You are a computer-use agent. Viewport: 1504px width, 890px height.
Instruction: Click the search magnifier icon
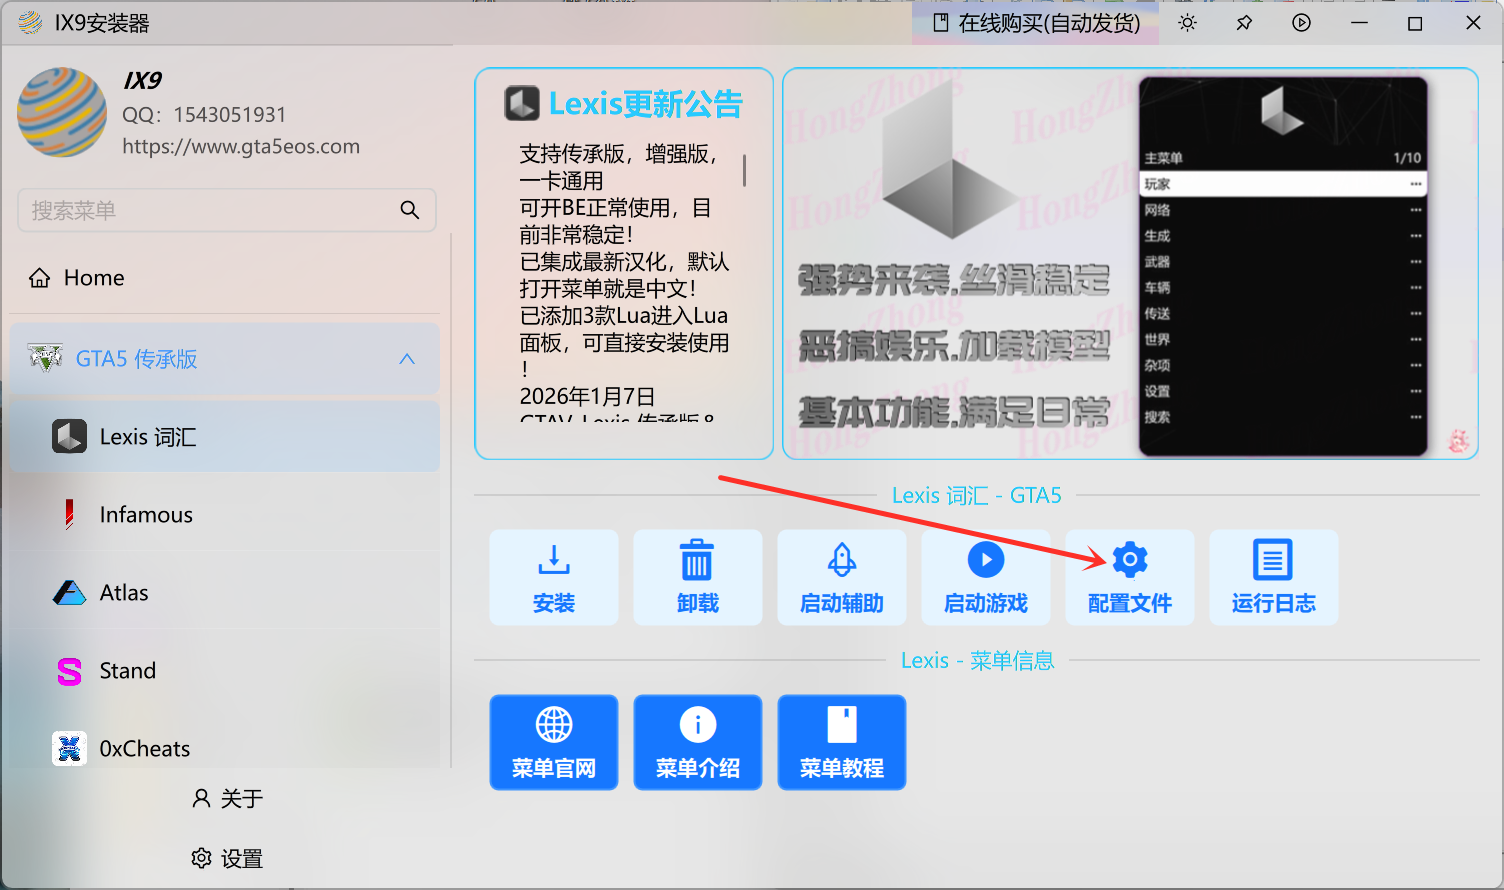(x=410, y=210)
